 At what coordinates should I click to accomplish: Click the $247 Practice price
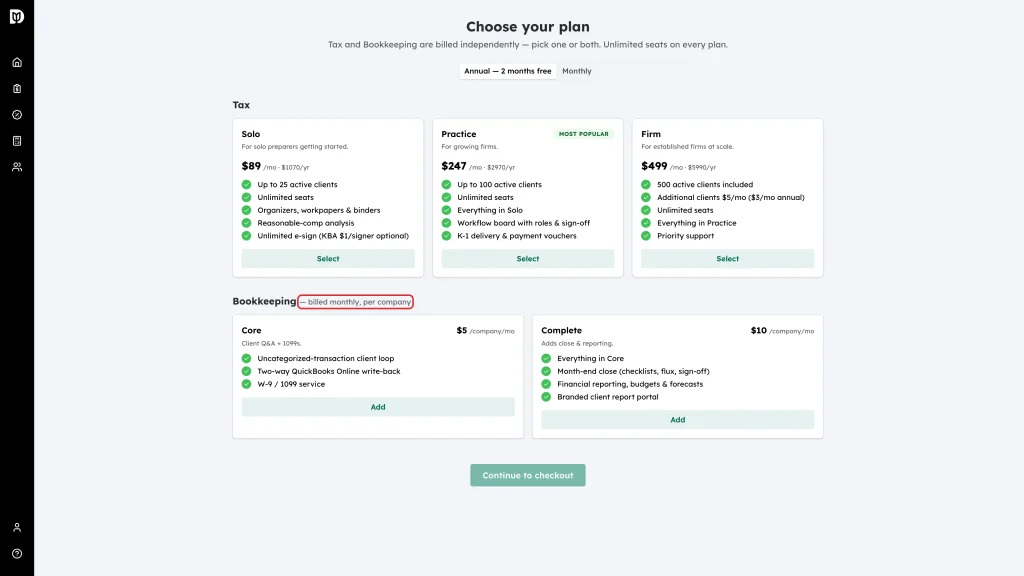point(454,166)
